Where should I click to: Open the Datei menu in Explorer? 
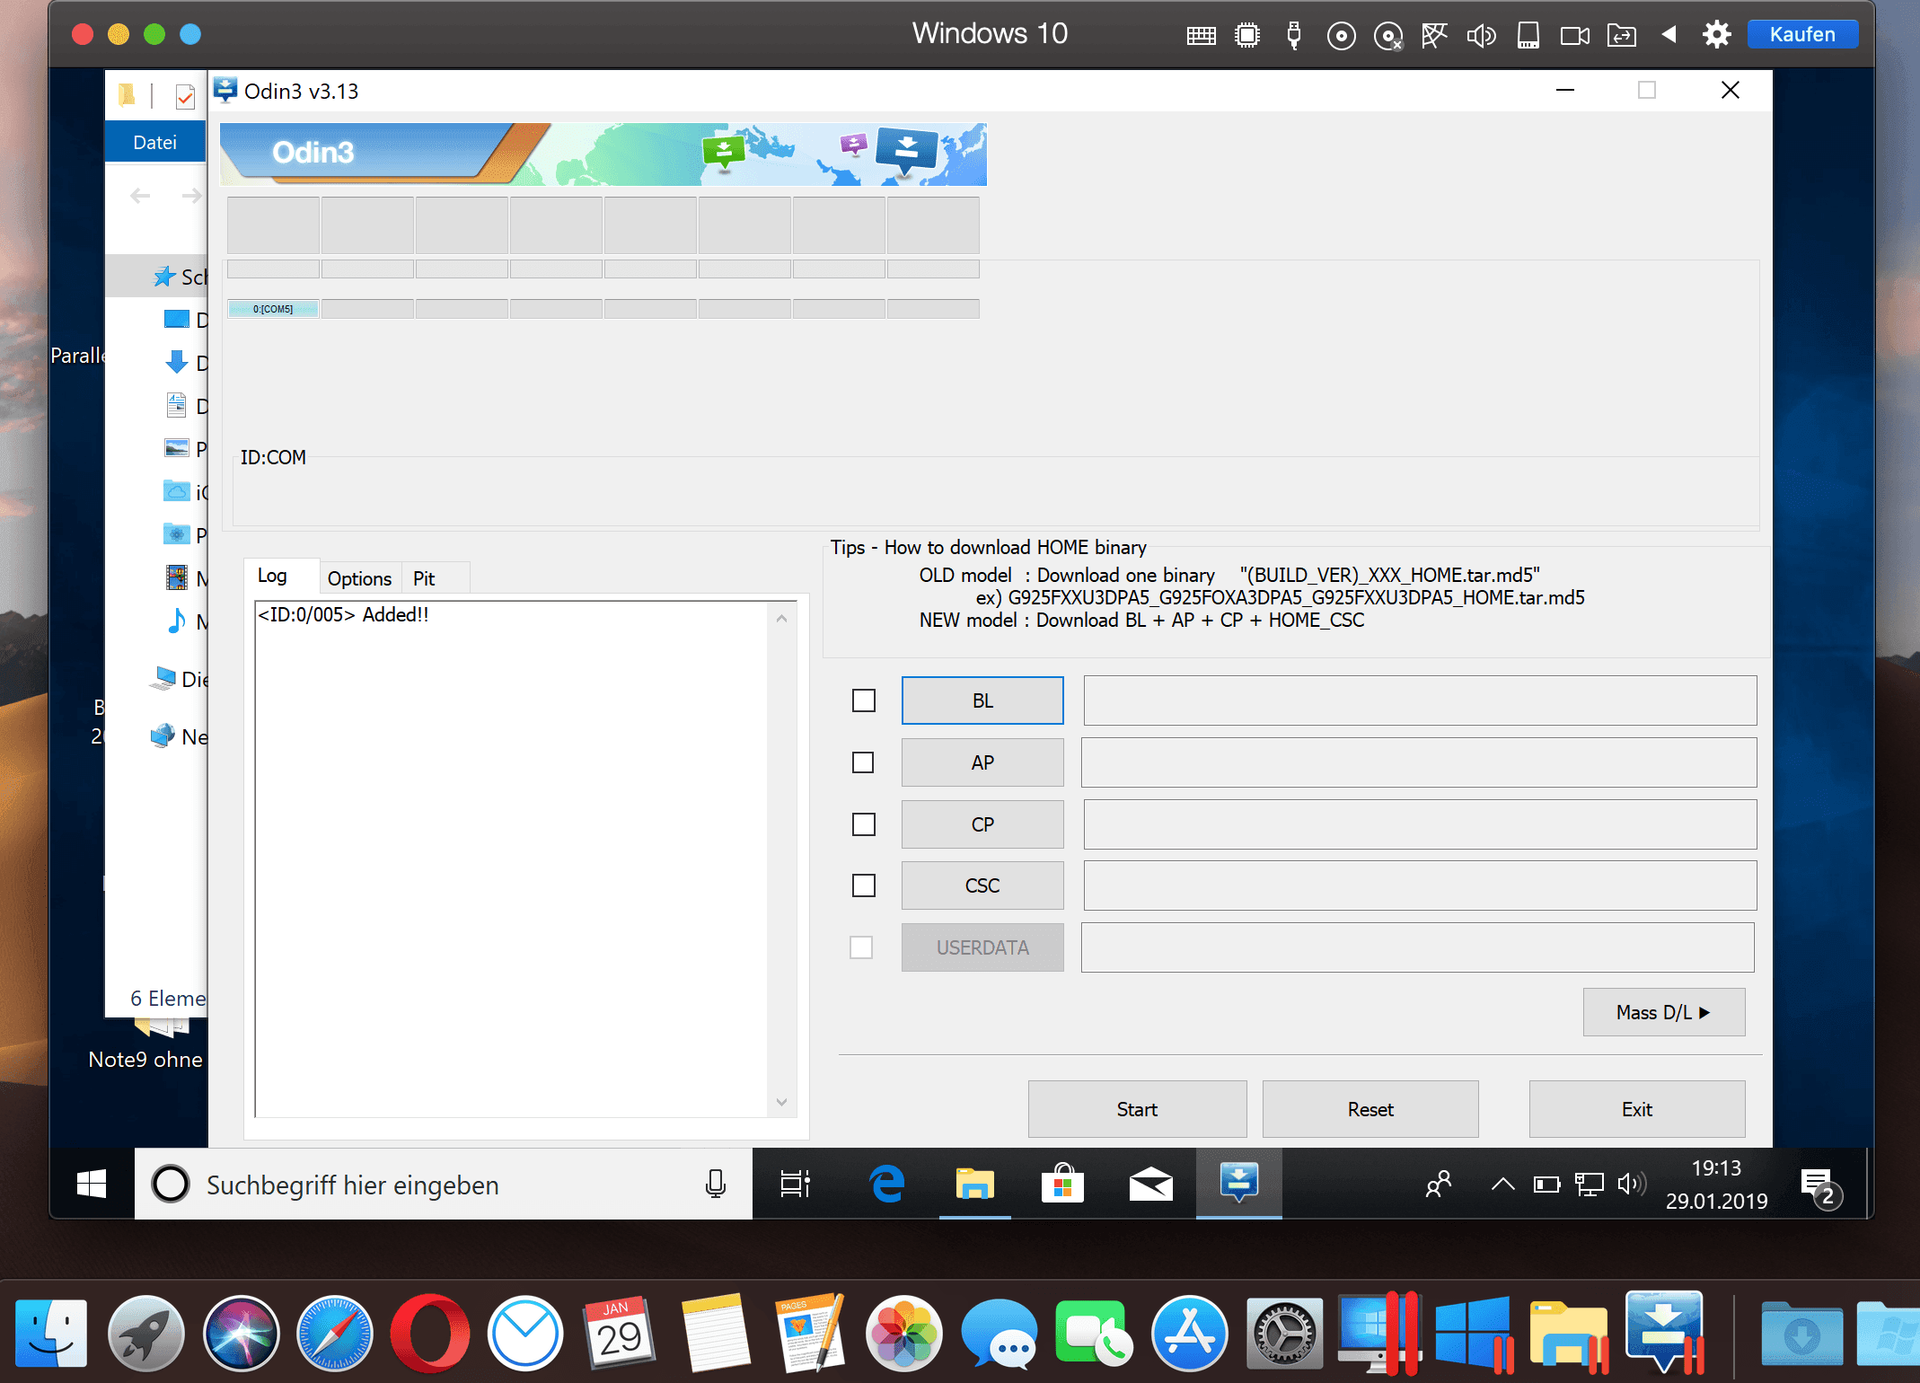pos(155,142)
